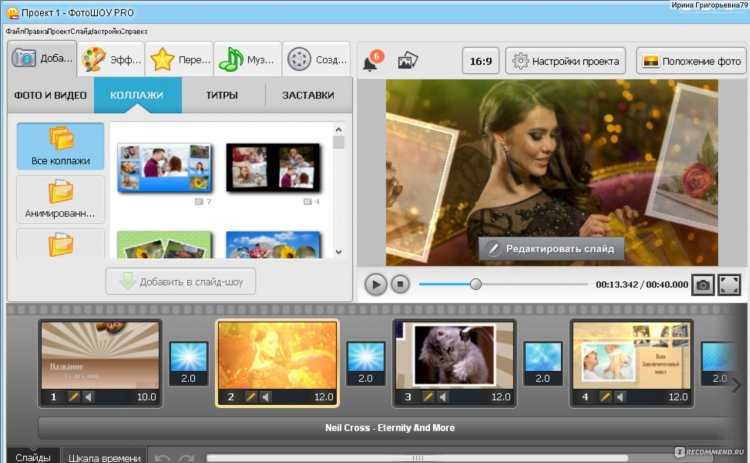Select the black four-photo collage template
Screen dimensions: 750x463
(273, 167)
